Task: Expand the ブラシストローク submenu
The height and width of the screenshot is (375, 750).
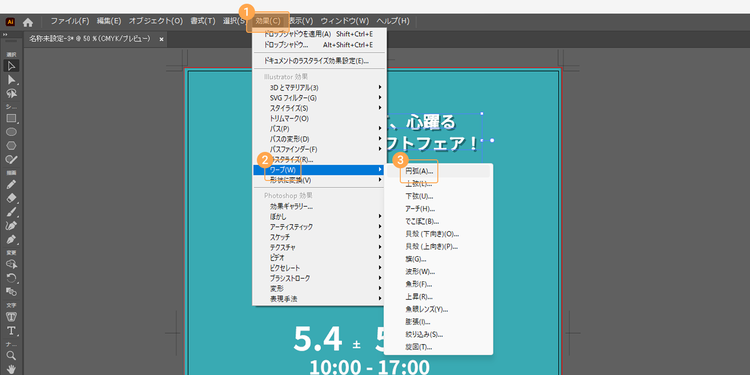Action: tap(319, 278)
